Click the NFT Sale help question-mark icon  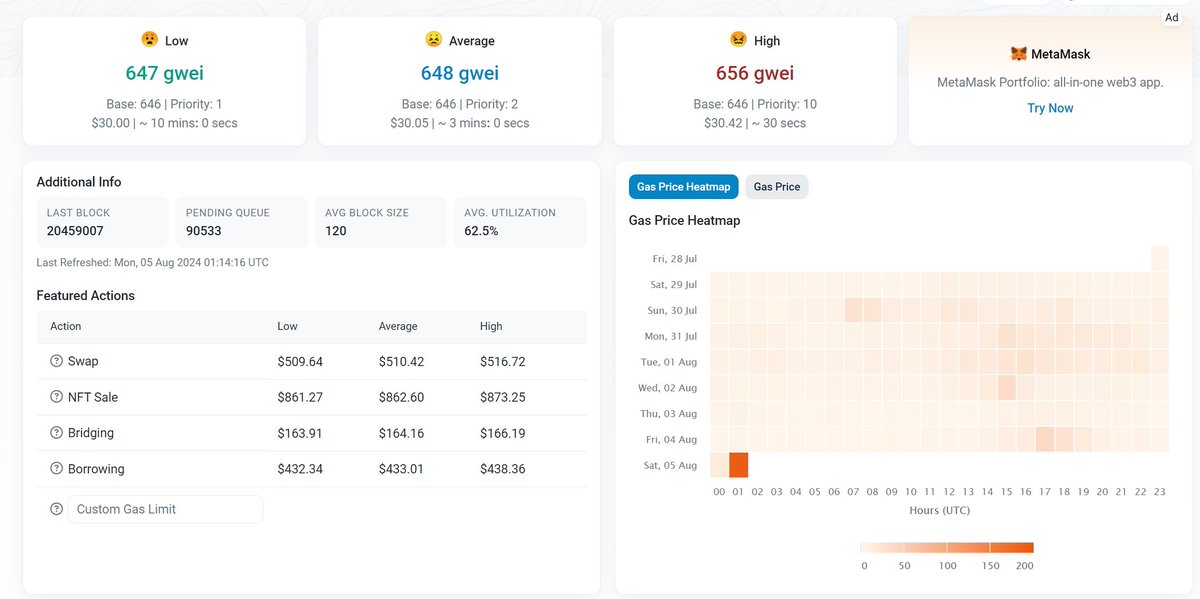(56, 397)
